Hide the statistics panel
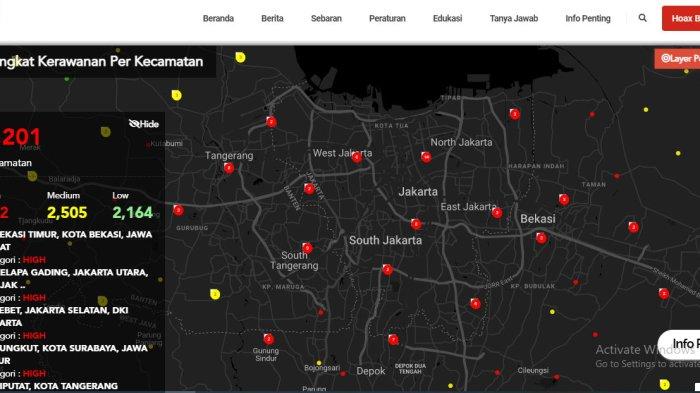700x393 pixels. click(x=144, y=124)
